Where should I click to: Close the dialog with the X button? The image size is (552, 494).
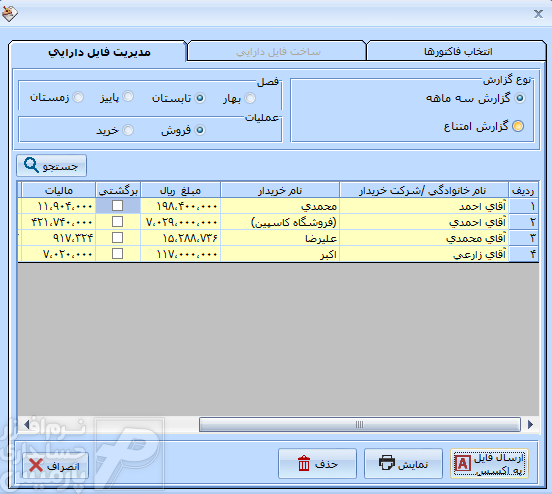[x=538, y=14]
